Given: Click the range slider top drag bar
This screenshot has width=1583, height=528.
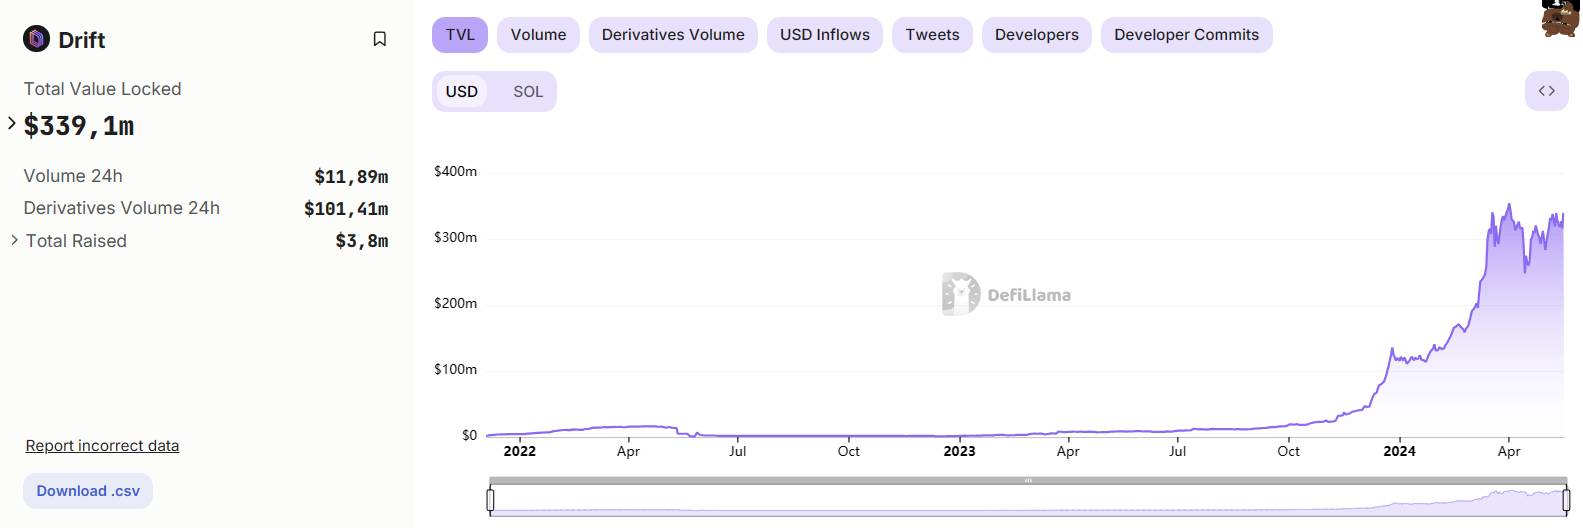Looking at the screenshot, I should pyautogui.click(x=1028, y=481).
